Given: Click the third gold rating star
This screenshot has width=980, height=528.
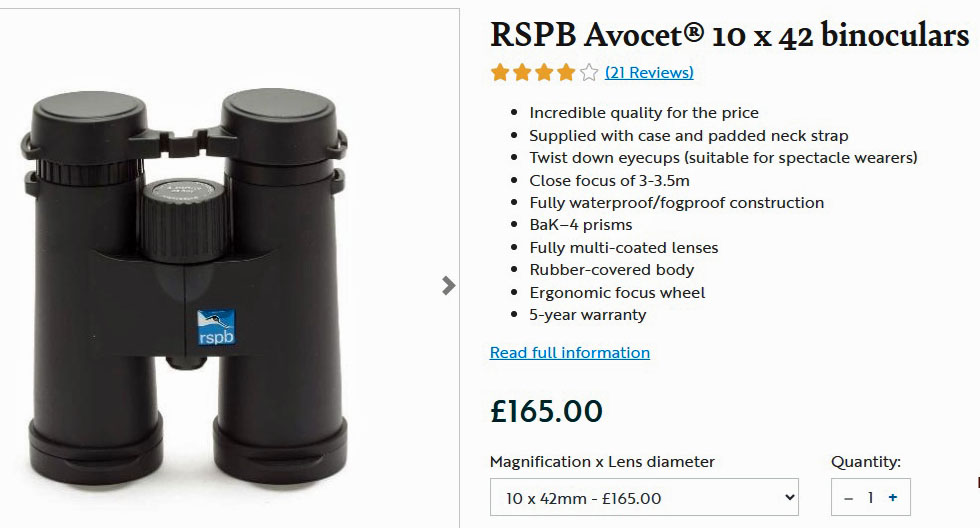Looking at the screenshot, I should [x=545, y=72].
